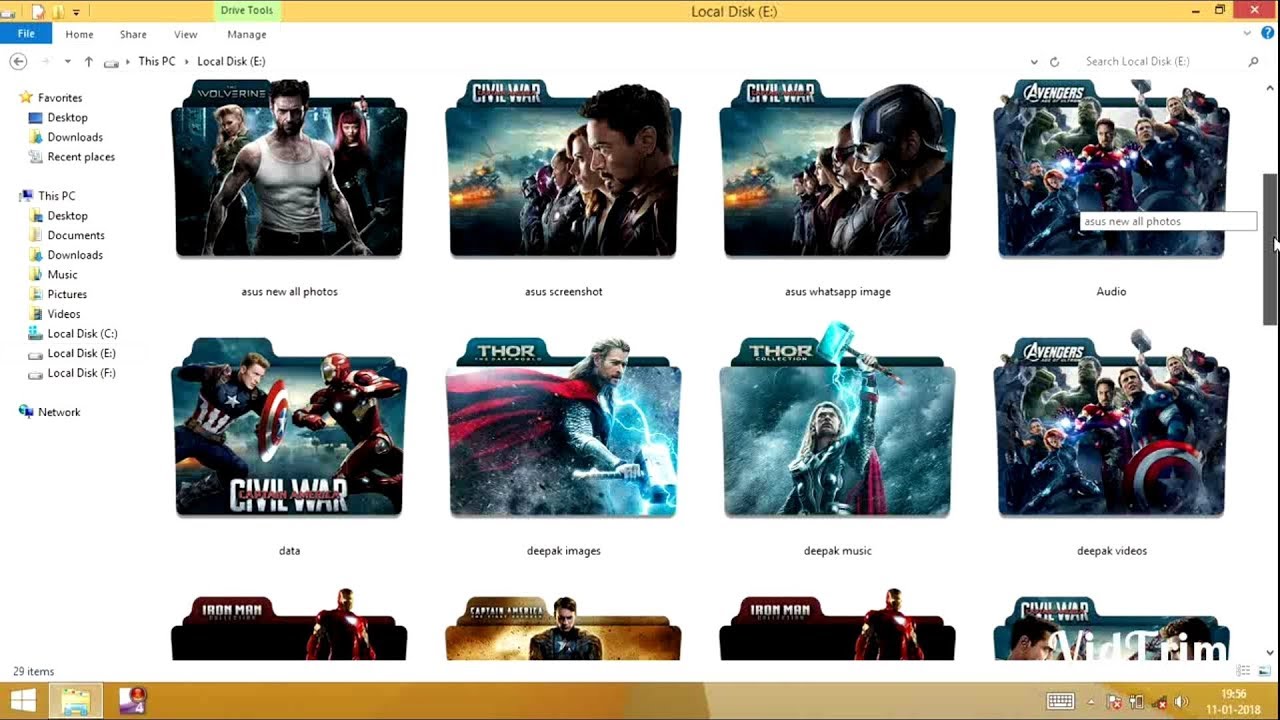
Task: Click the filename rename field showing asus new all photos
Action: [x=1167, y=221]
